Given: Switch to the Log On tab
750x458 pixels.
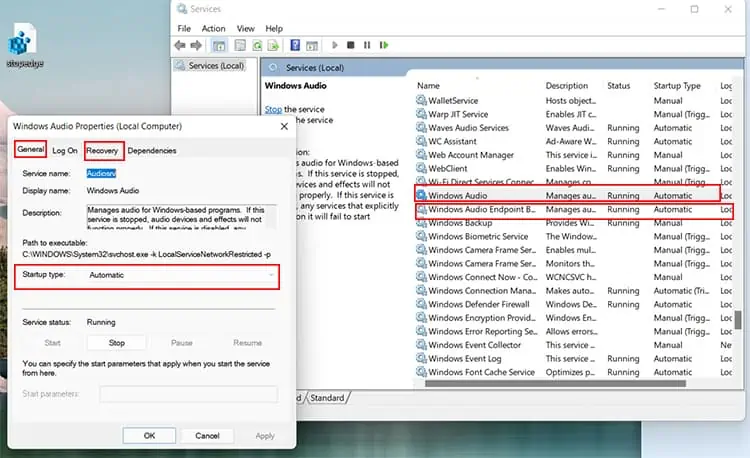Looking at the screenshot, I should point(65,151).
